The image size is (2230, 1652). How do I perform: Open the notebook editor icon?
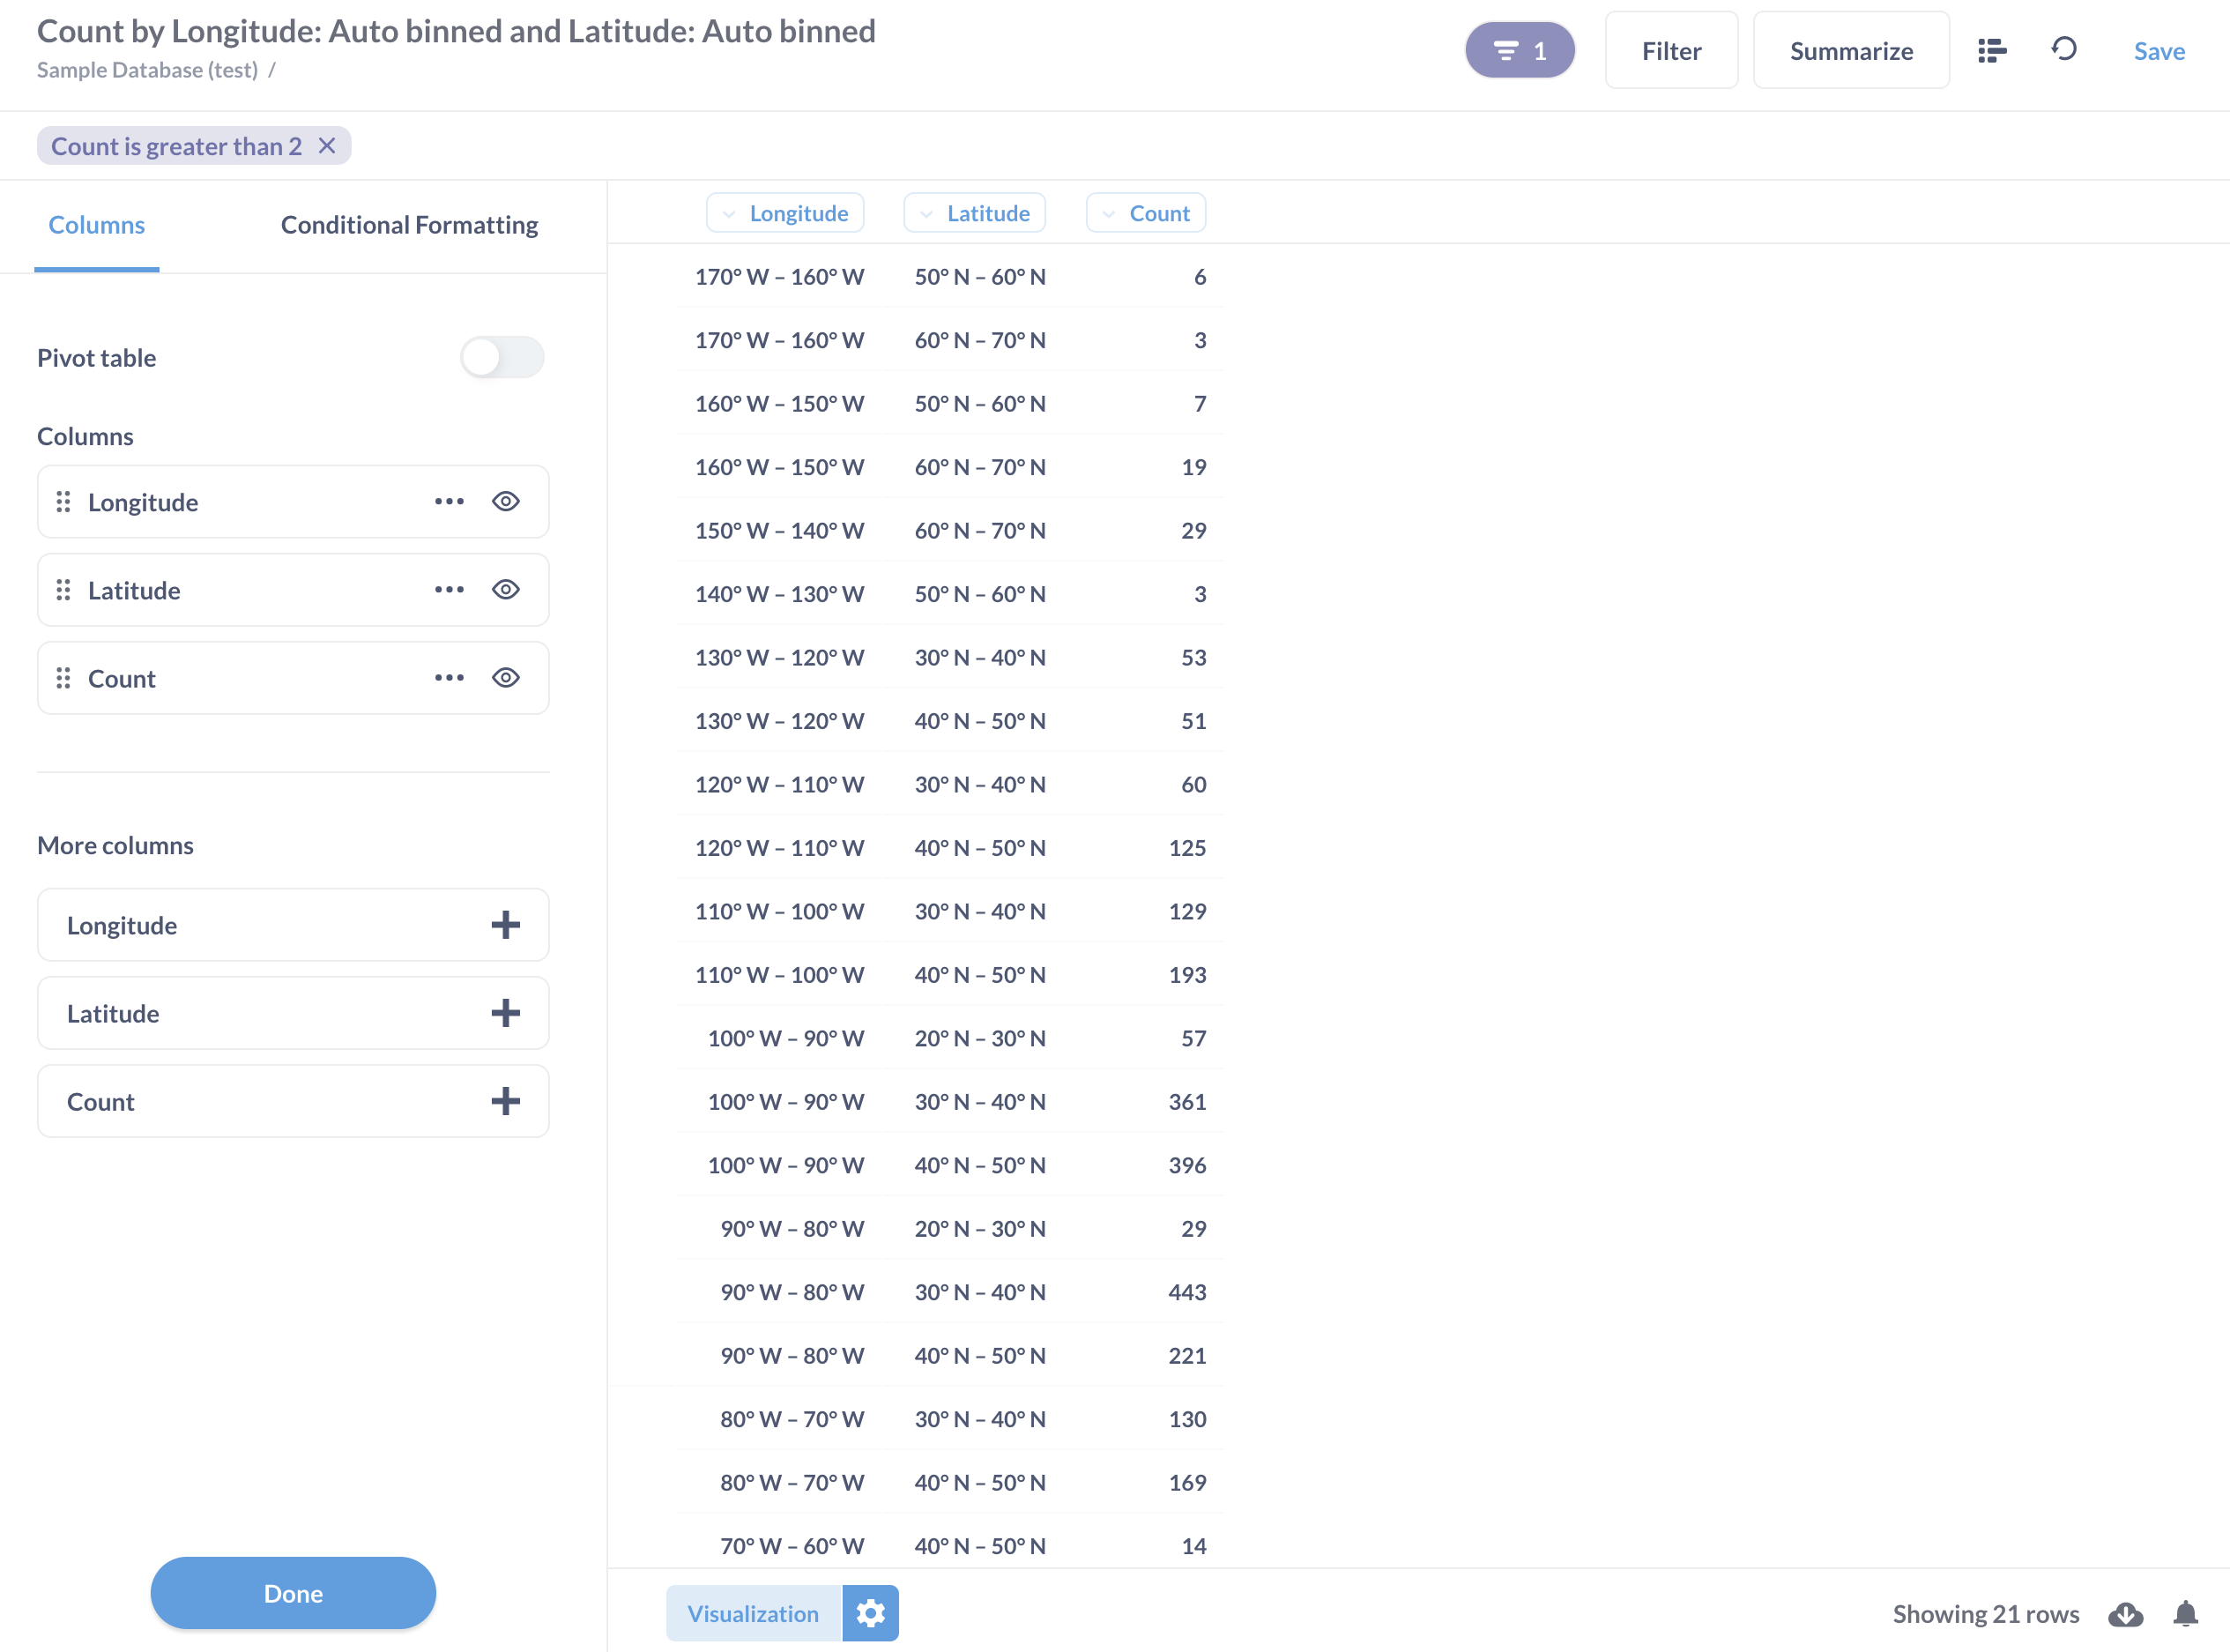click(x=1991, y=51)
